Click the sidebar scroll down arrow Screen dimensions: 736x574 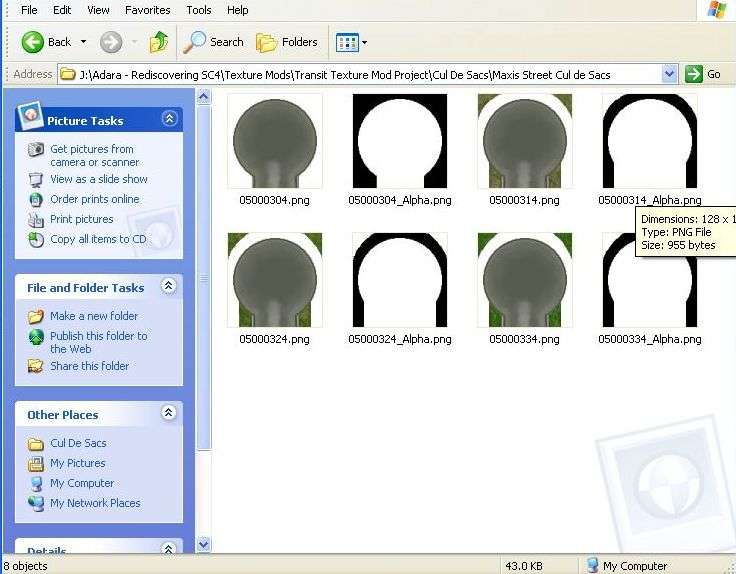pyautogui.click(x=204, y=545)
